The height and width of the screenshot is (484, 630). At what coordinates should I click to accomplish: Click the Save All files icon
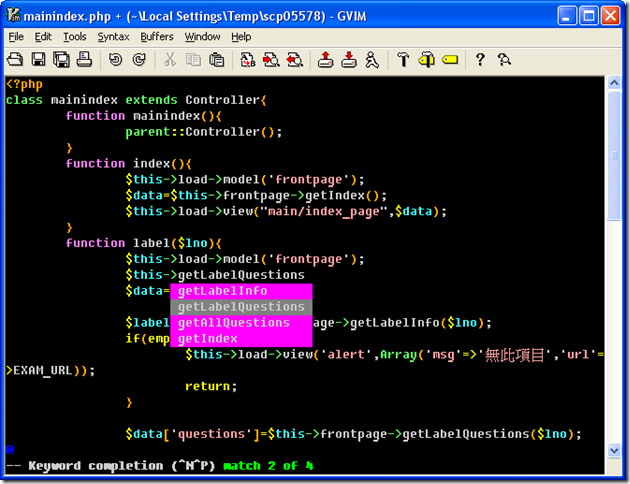61,60
